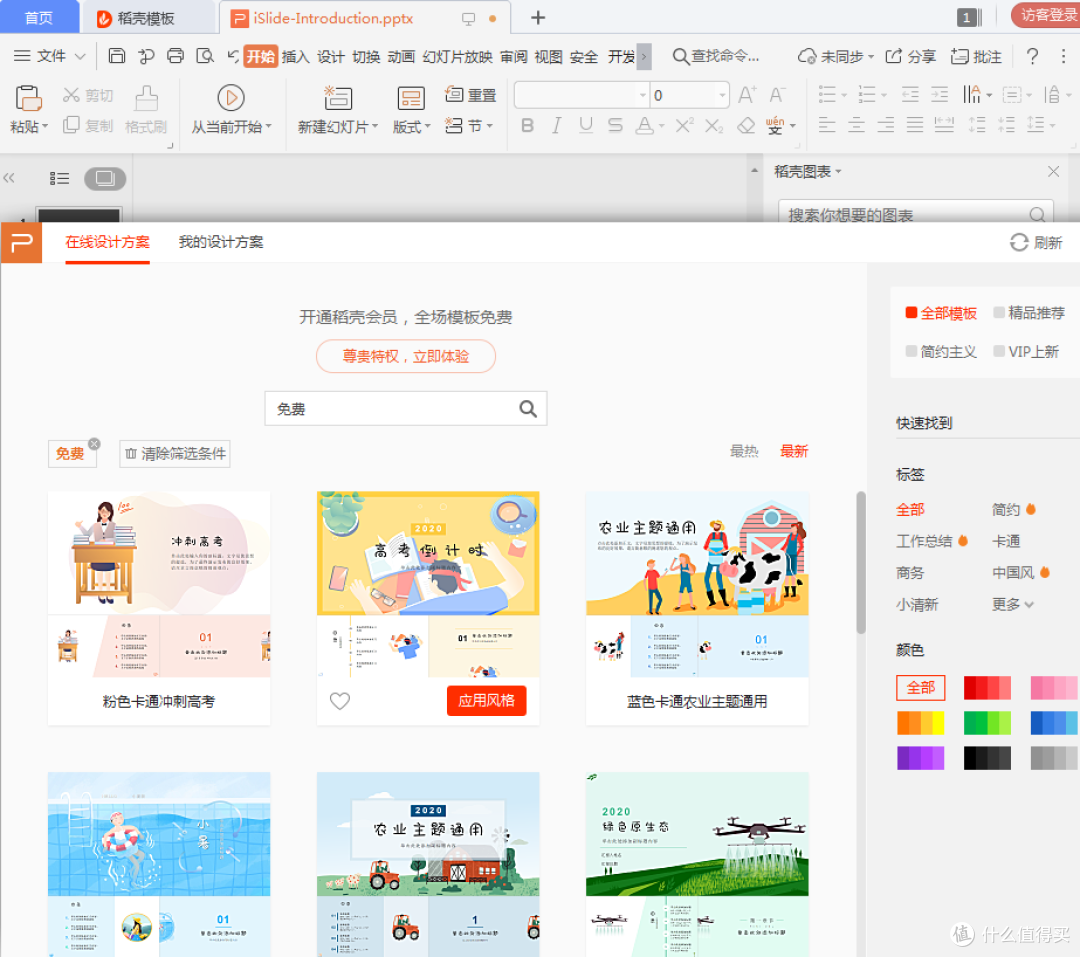1080x957 pixels.
Task: Click 清除筛选条件 button
Action: pyautogui.click(x=175, y=453)
